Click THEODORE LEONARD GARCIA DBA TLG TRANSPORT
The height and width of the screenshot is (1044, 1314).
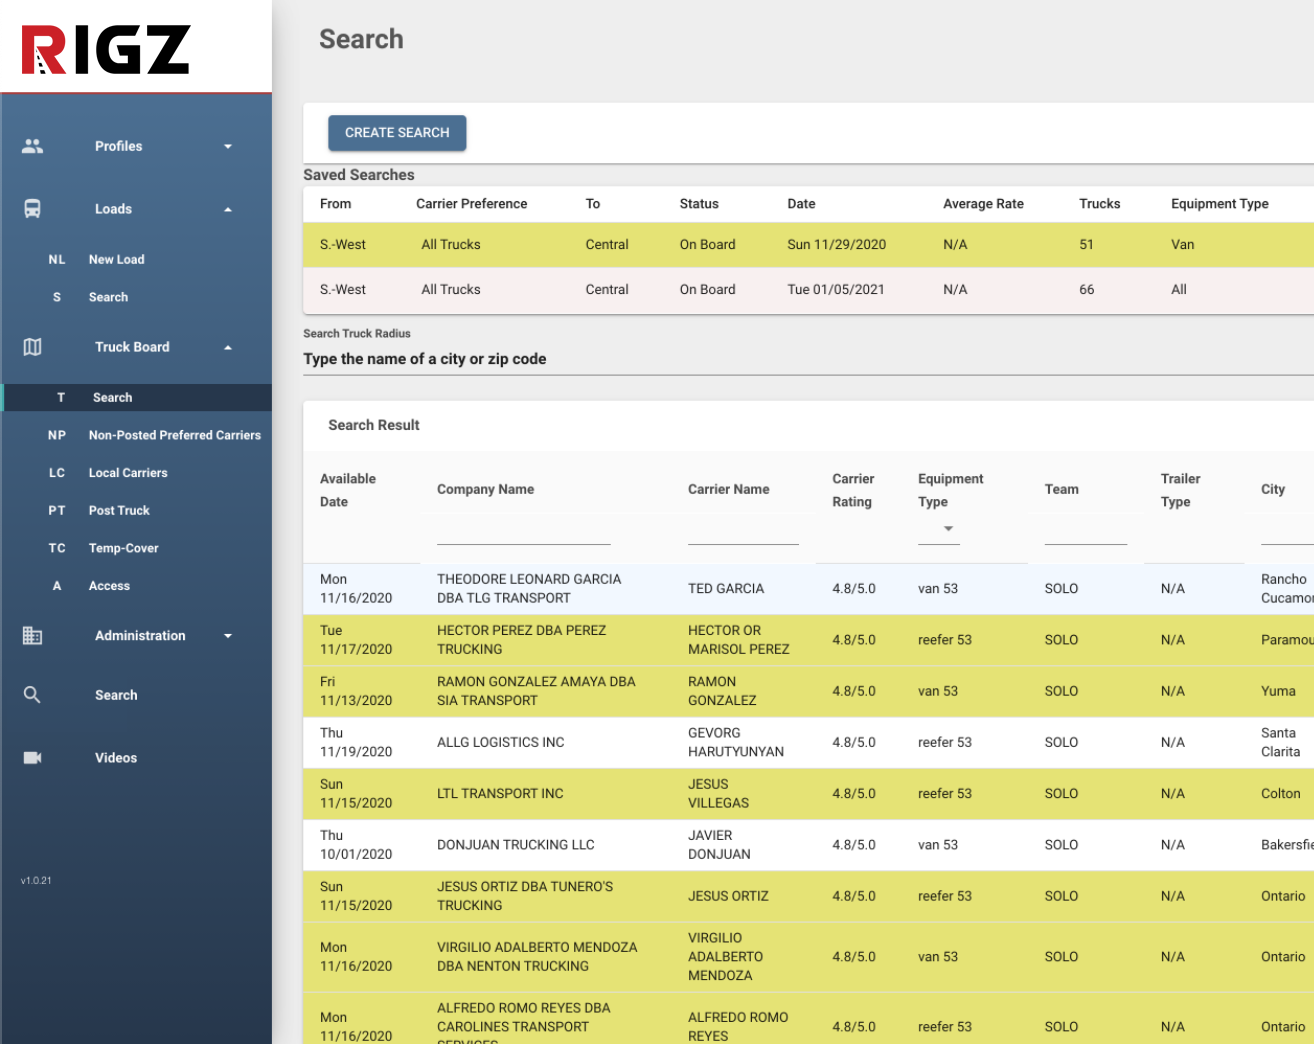(x=529, y=588)
